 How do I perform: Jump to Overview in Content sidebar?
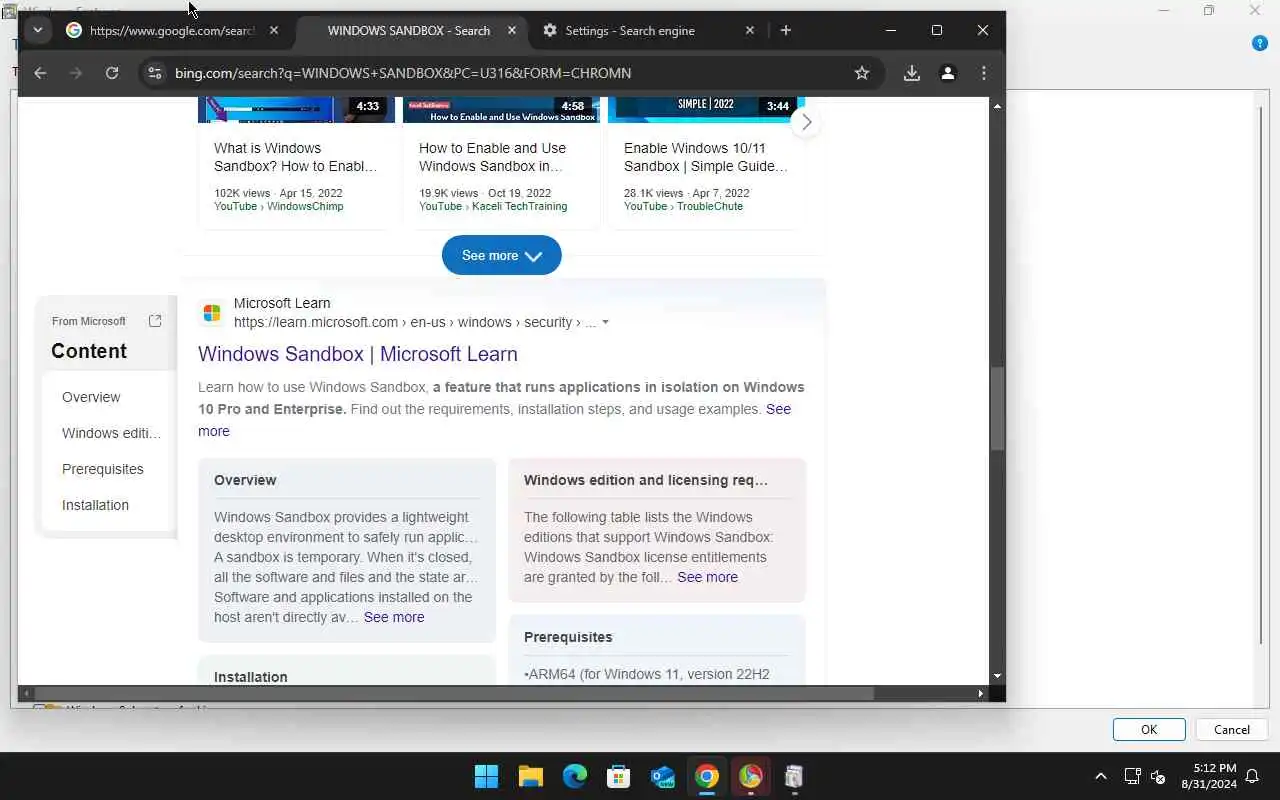point(91,397)
